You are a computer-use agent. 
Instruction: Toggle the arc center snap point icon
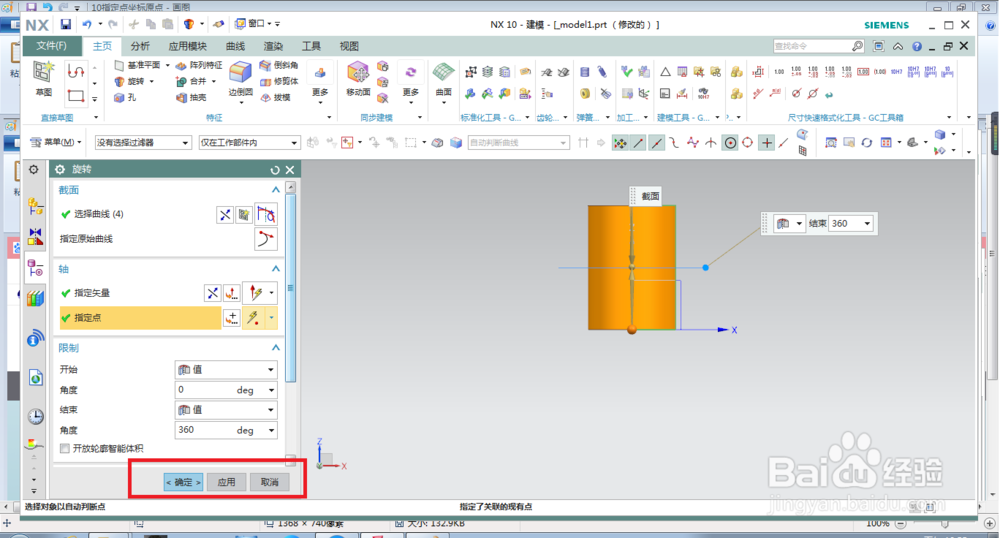(x=730, y=143)
